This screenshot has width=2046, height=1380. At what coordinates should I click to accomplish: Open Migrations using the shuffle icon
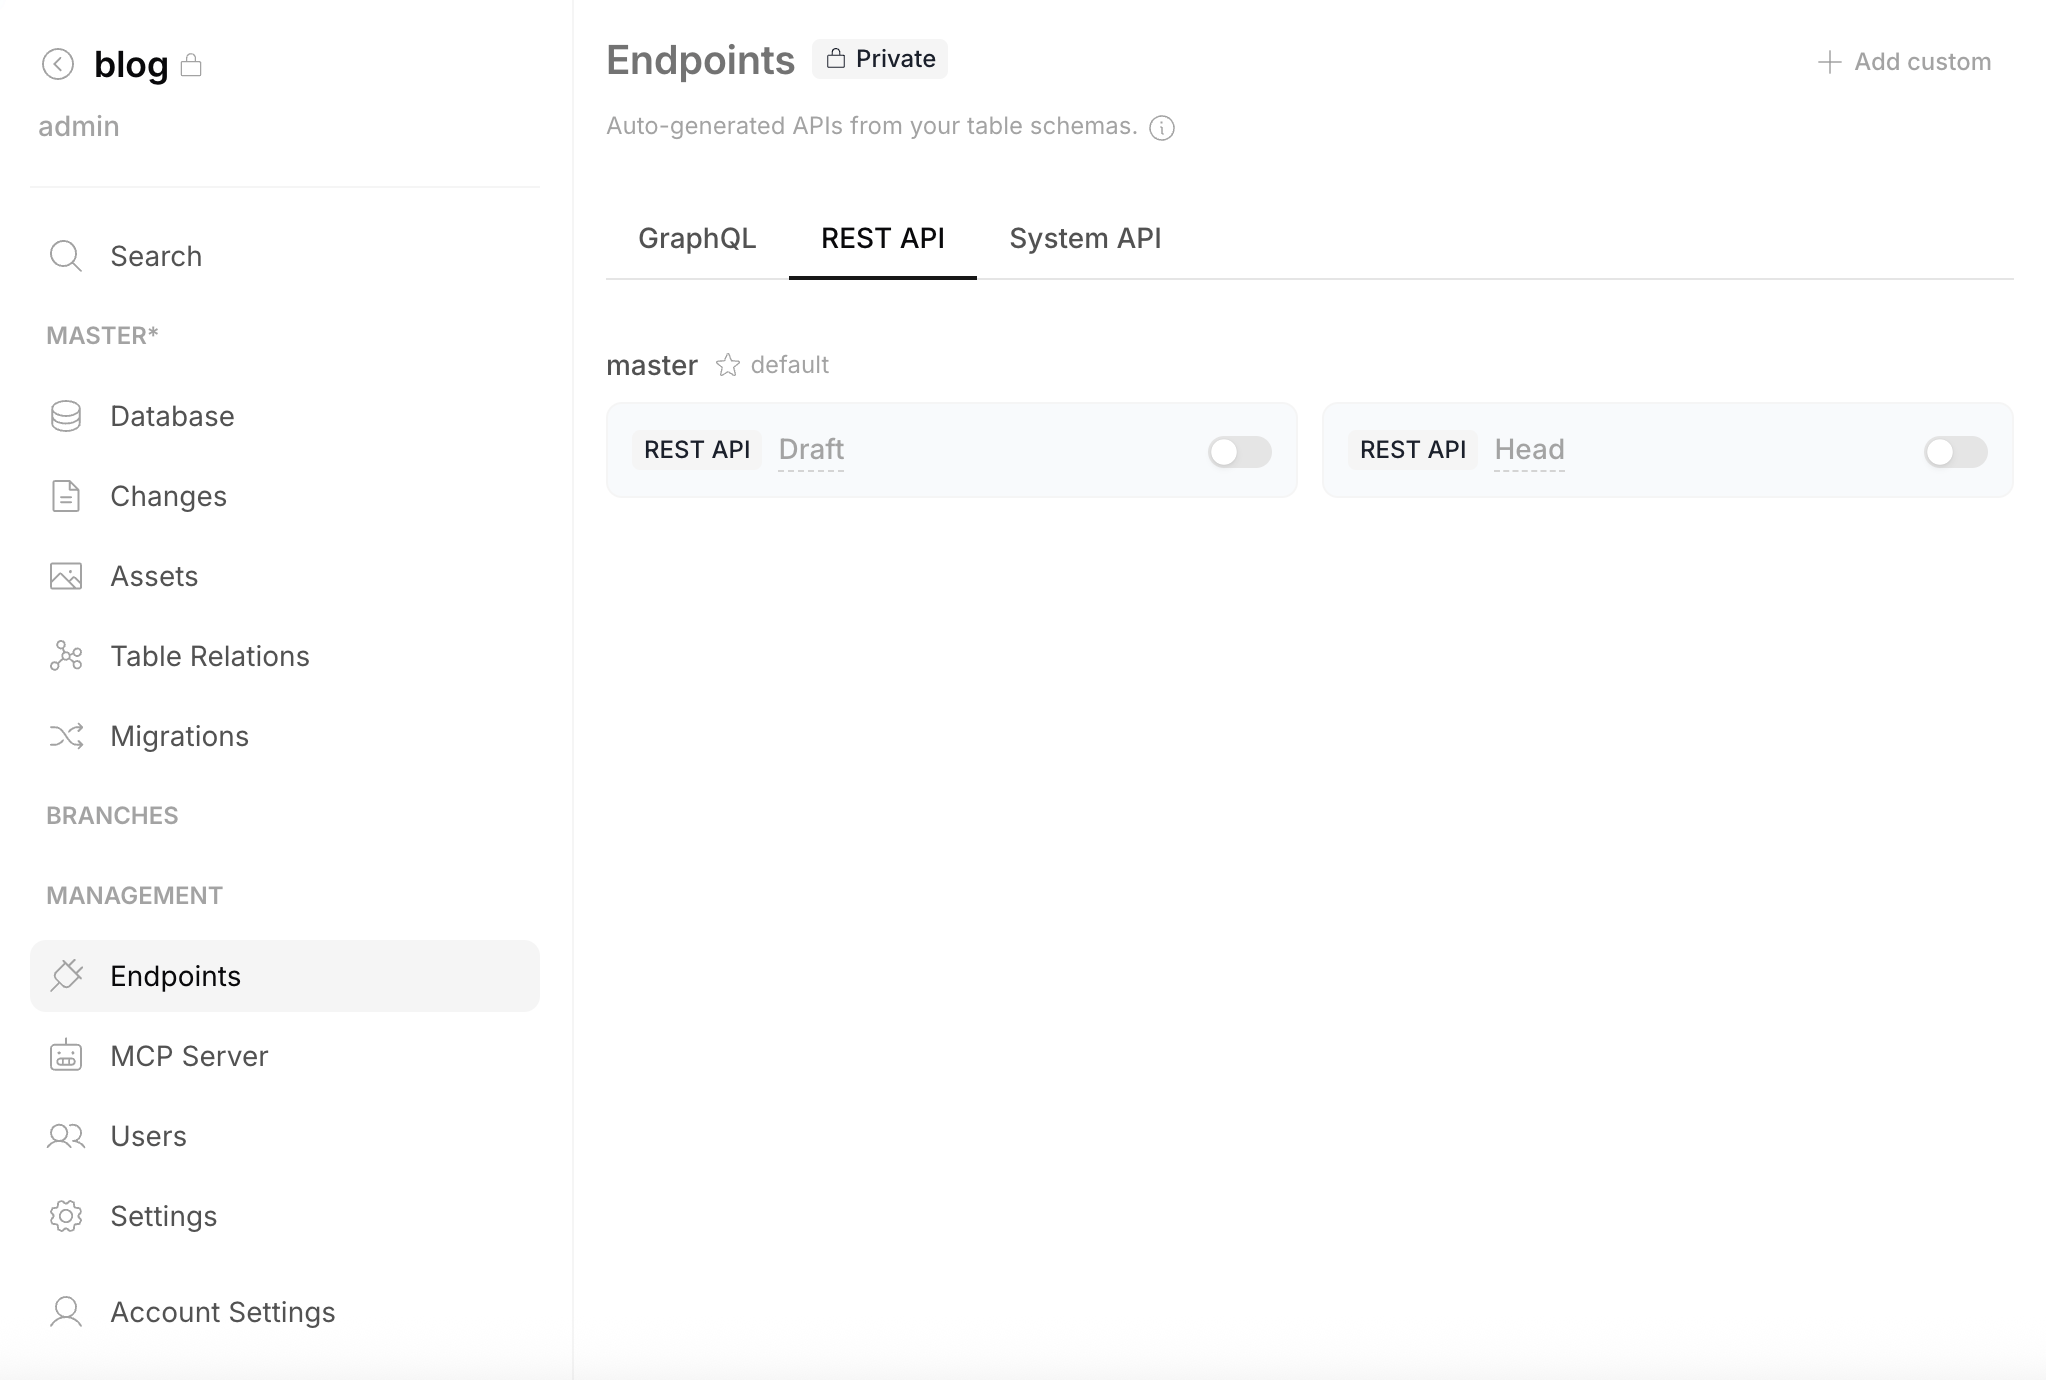tap(65, 736)
